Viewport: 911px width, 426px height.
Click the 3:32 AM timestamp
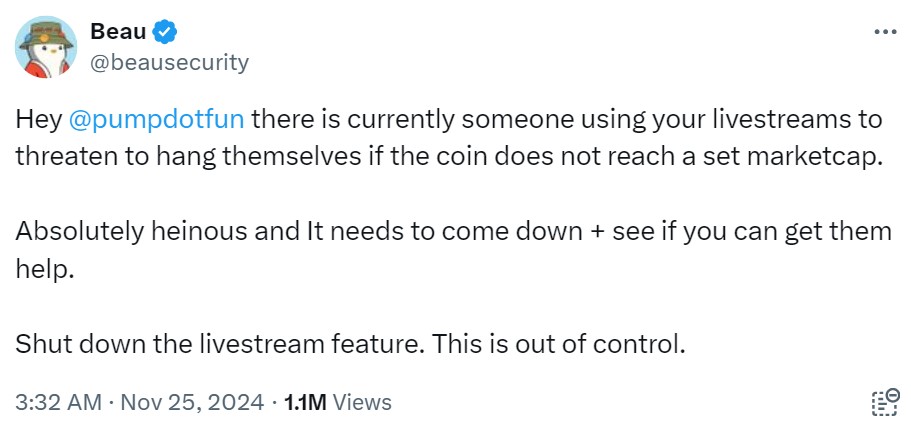pos(58,402)
